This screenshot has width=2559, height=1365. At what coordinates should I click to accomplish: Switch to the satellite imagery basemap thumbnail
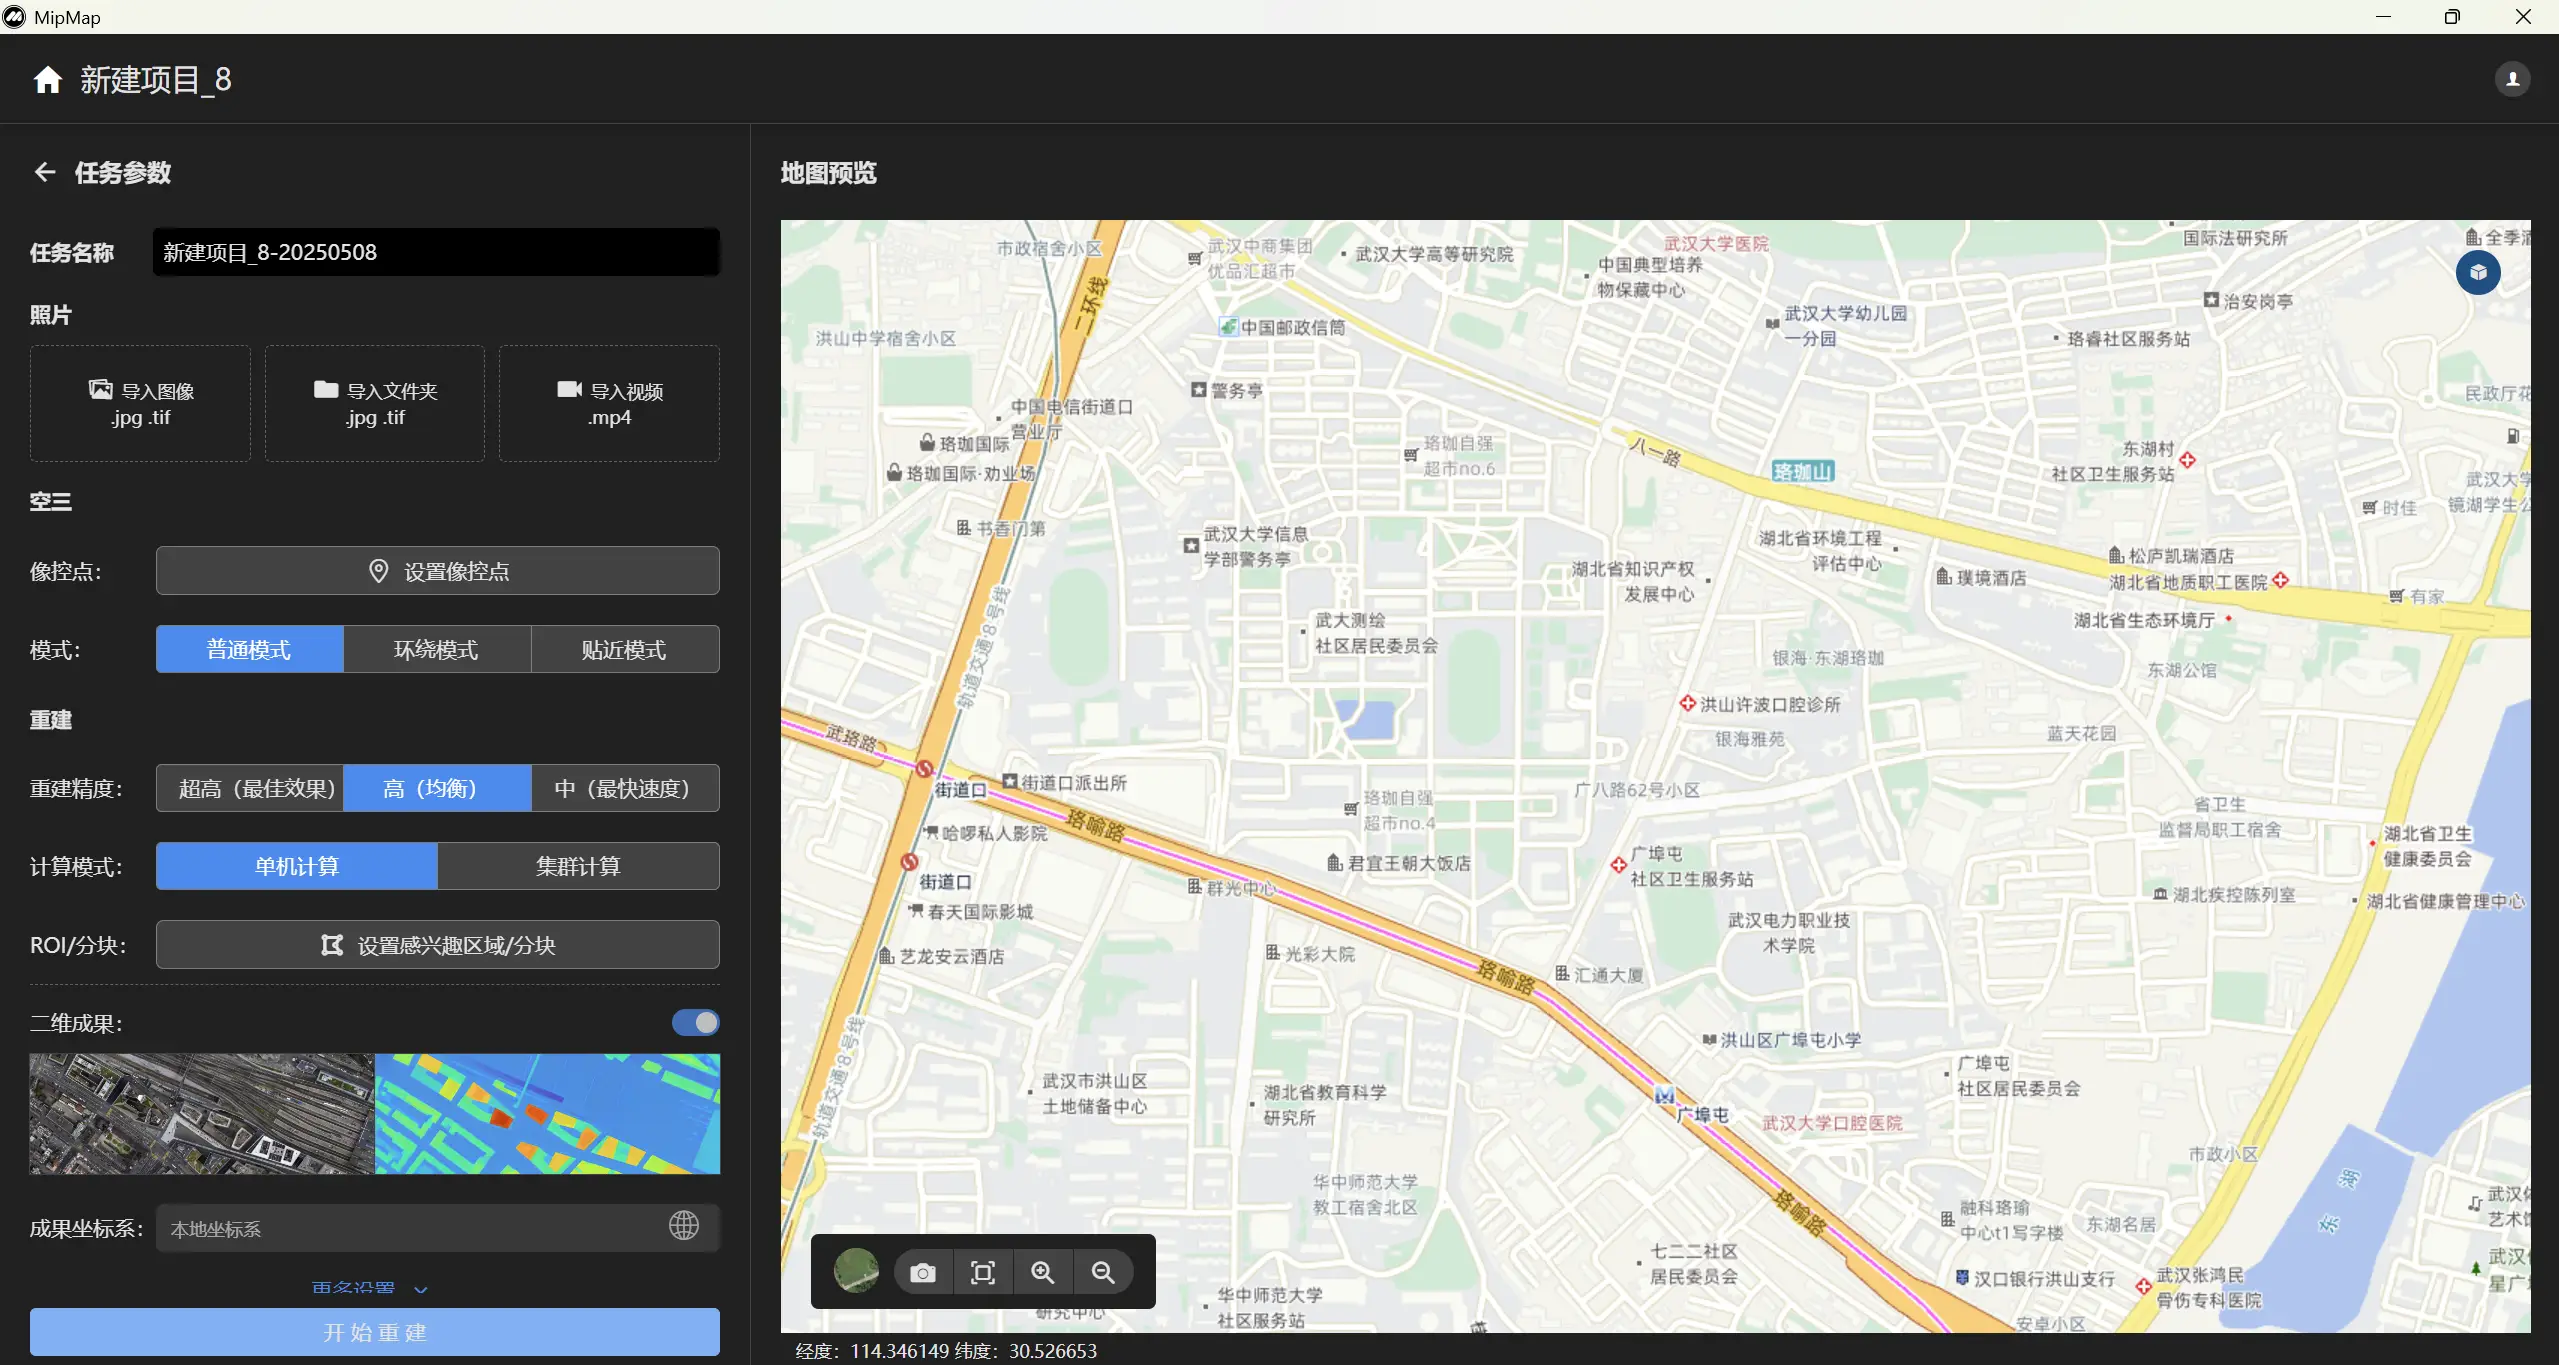856,1271
